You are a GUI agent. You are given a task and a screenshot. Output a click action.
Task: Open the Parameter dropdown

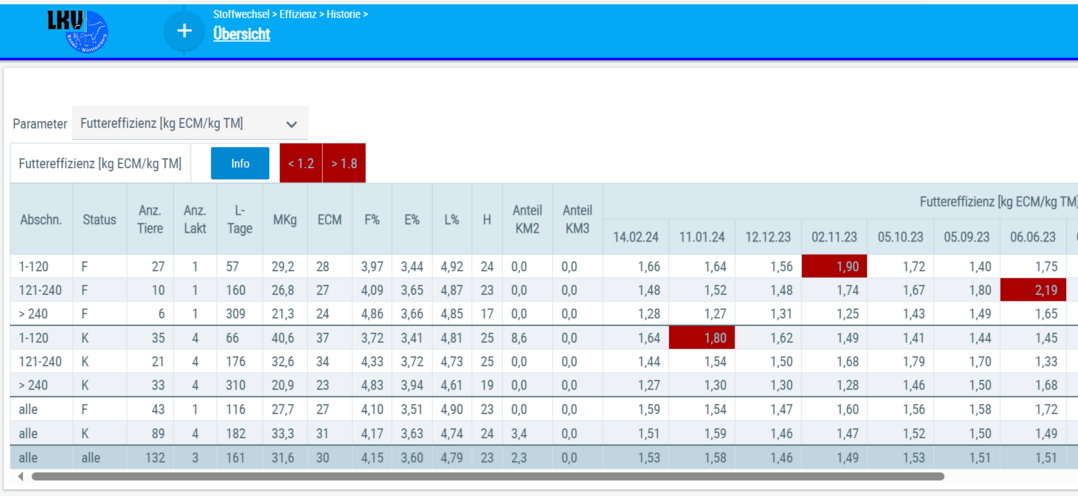[x=190, y=124]
